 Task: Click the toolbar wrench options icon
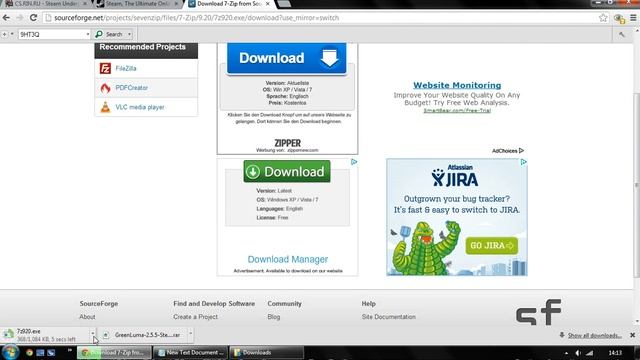622,35
